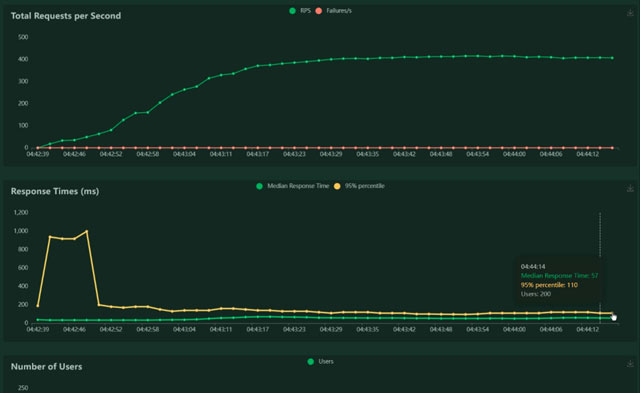Click the 600 y-axis label in Response Times
This screenshot has width=640, height=393.
pos(23,267)
